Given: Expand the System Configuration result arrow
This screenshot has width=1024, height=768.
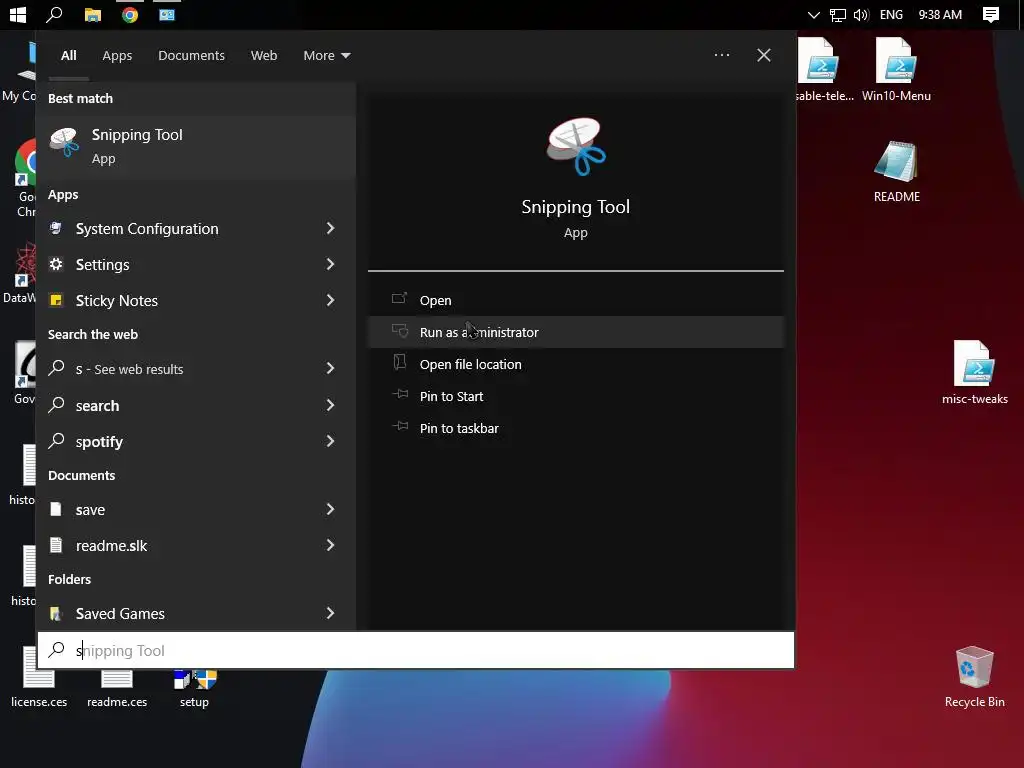Looking at the screenshot, I should point(330,228).
